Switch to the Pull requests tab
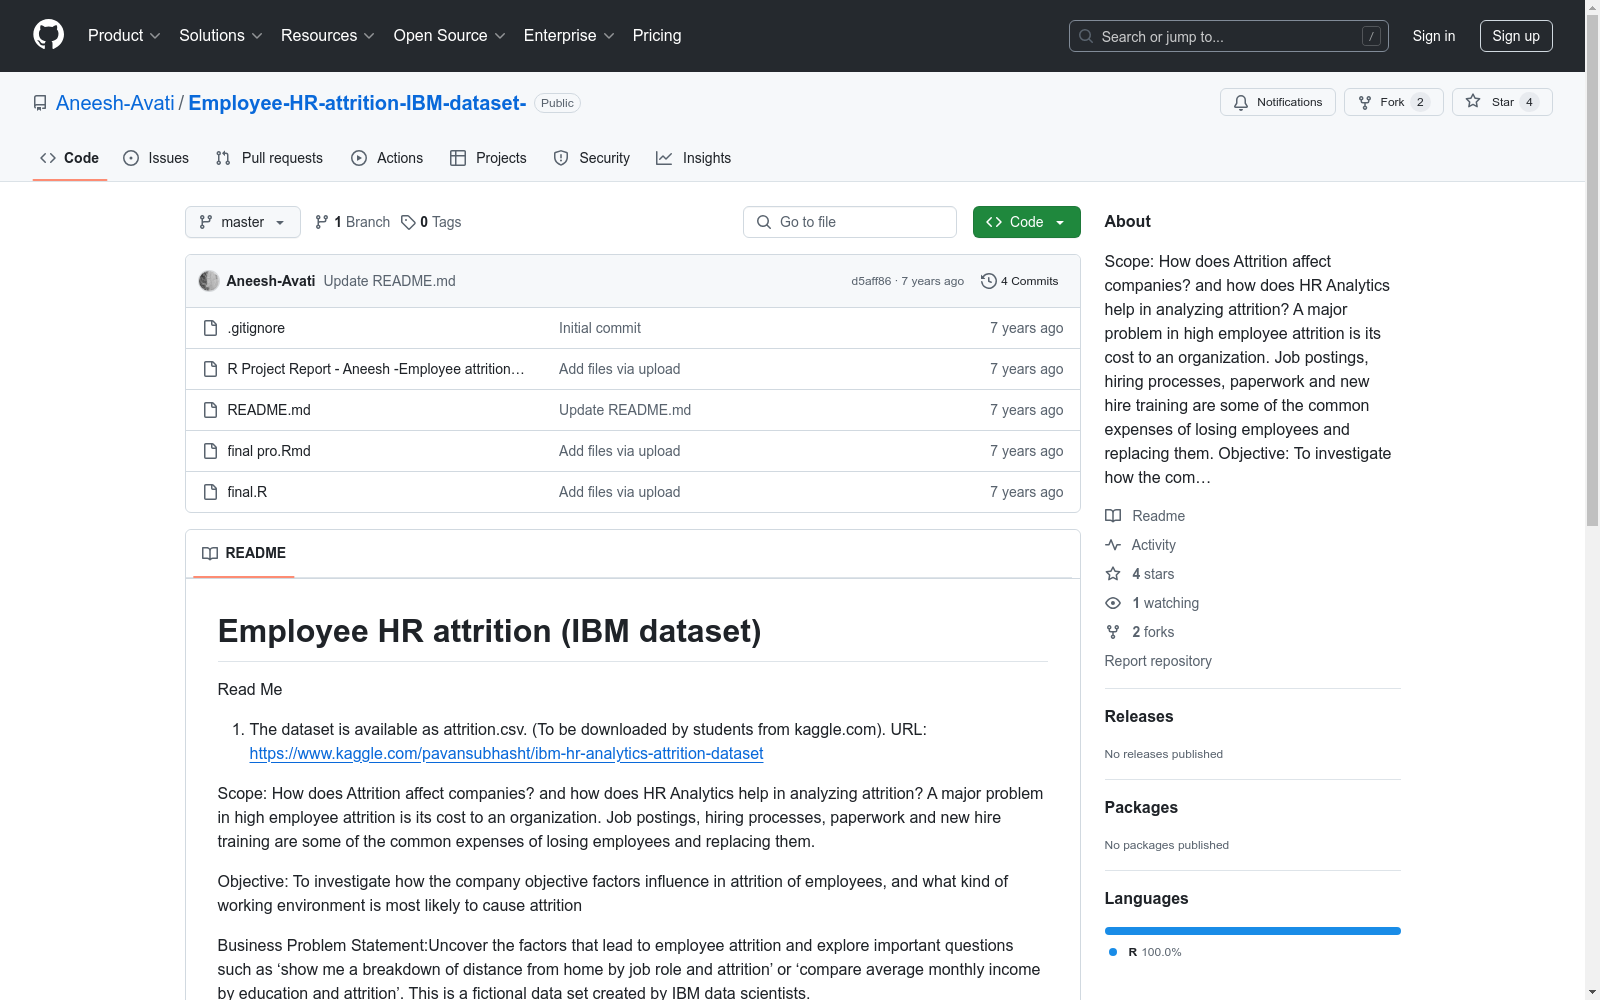Viewport: 1600px width, 1000px height. (269, 158)
